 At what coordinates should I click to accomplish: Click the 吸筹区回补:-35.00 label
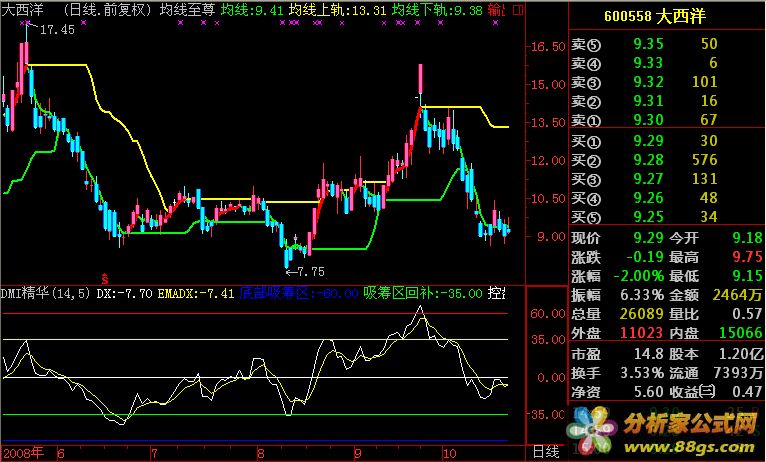(x=423, y=294)
